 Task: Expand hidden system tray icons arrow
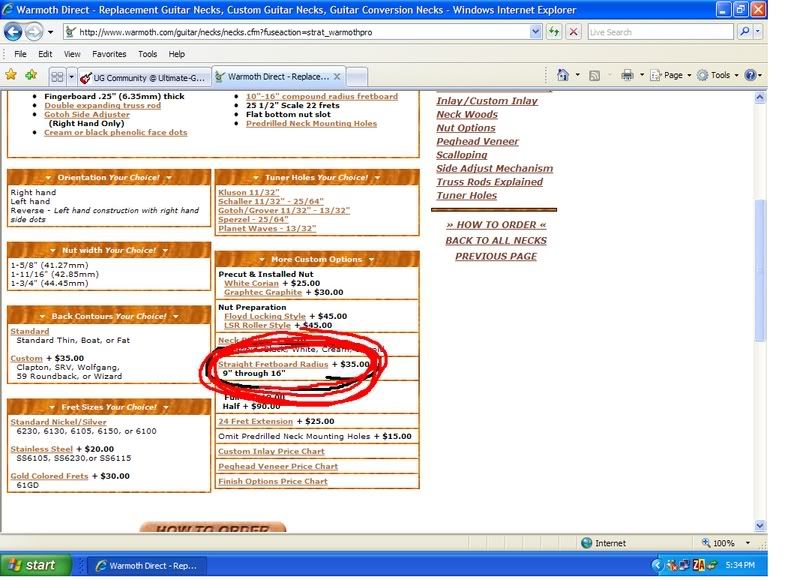coord(657,565)
